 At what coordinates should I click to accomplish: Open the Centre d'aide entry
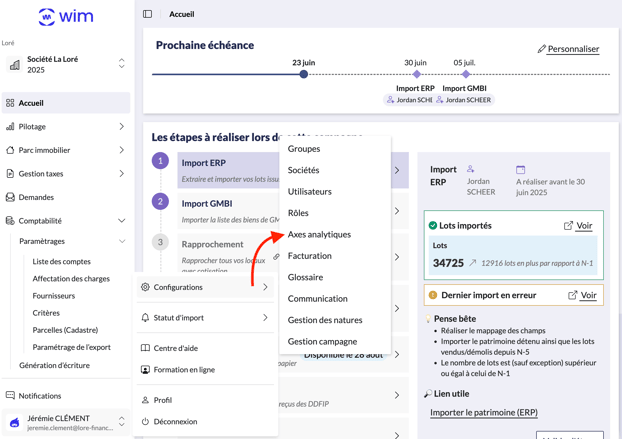[175, 348]
